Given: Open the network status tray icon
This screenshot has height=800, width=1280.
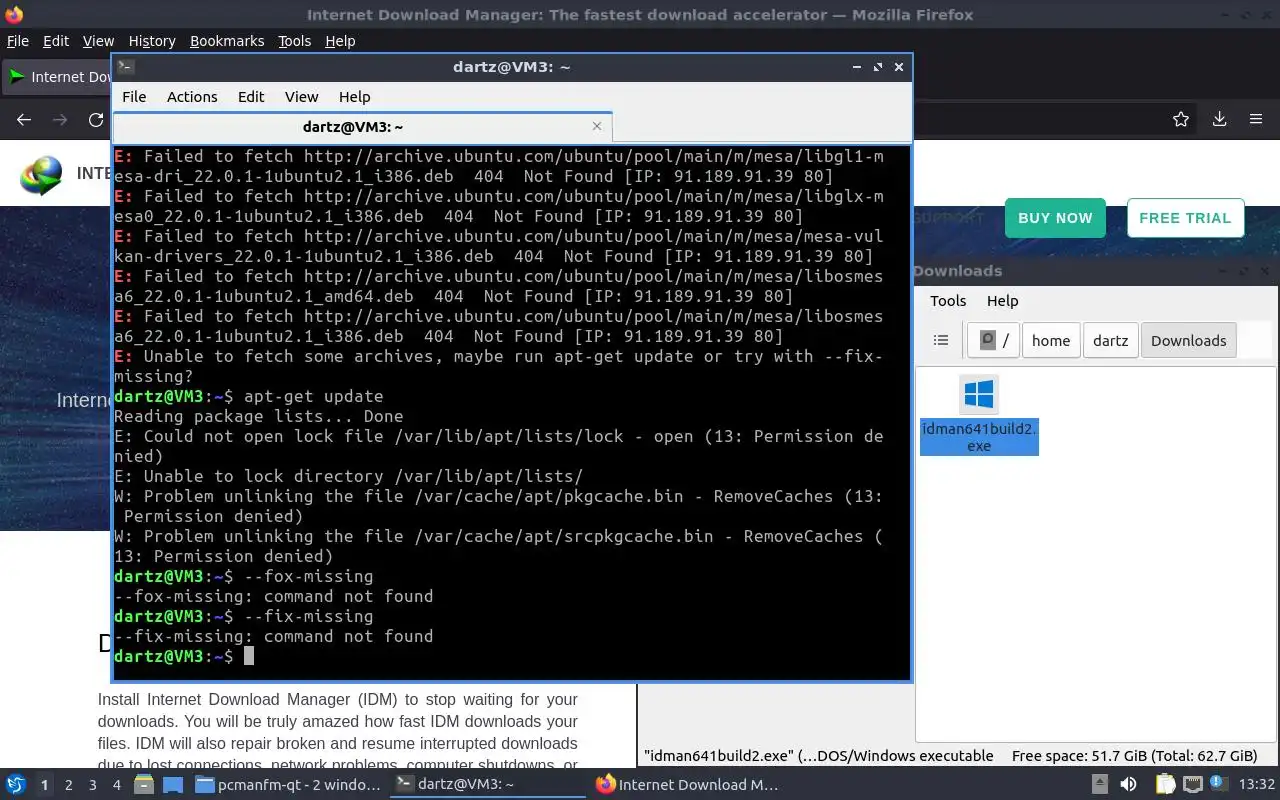Looking at the screenshot, I should tap(1192, 785).
